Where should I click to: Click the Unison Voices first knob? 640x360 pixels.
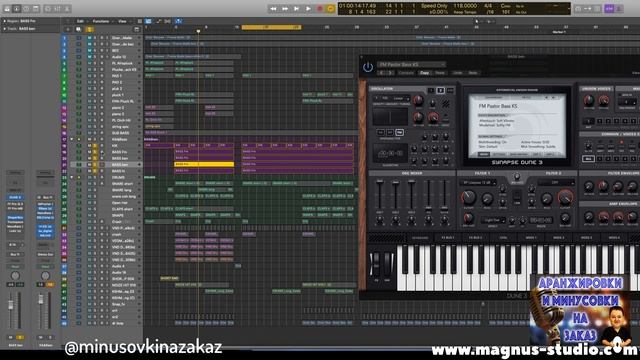coord(589,100)
